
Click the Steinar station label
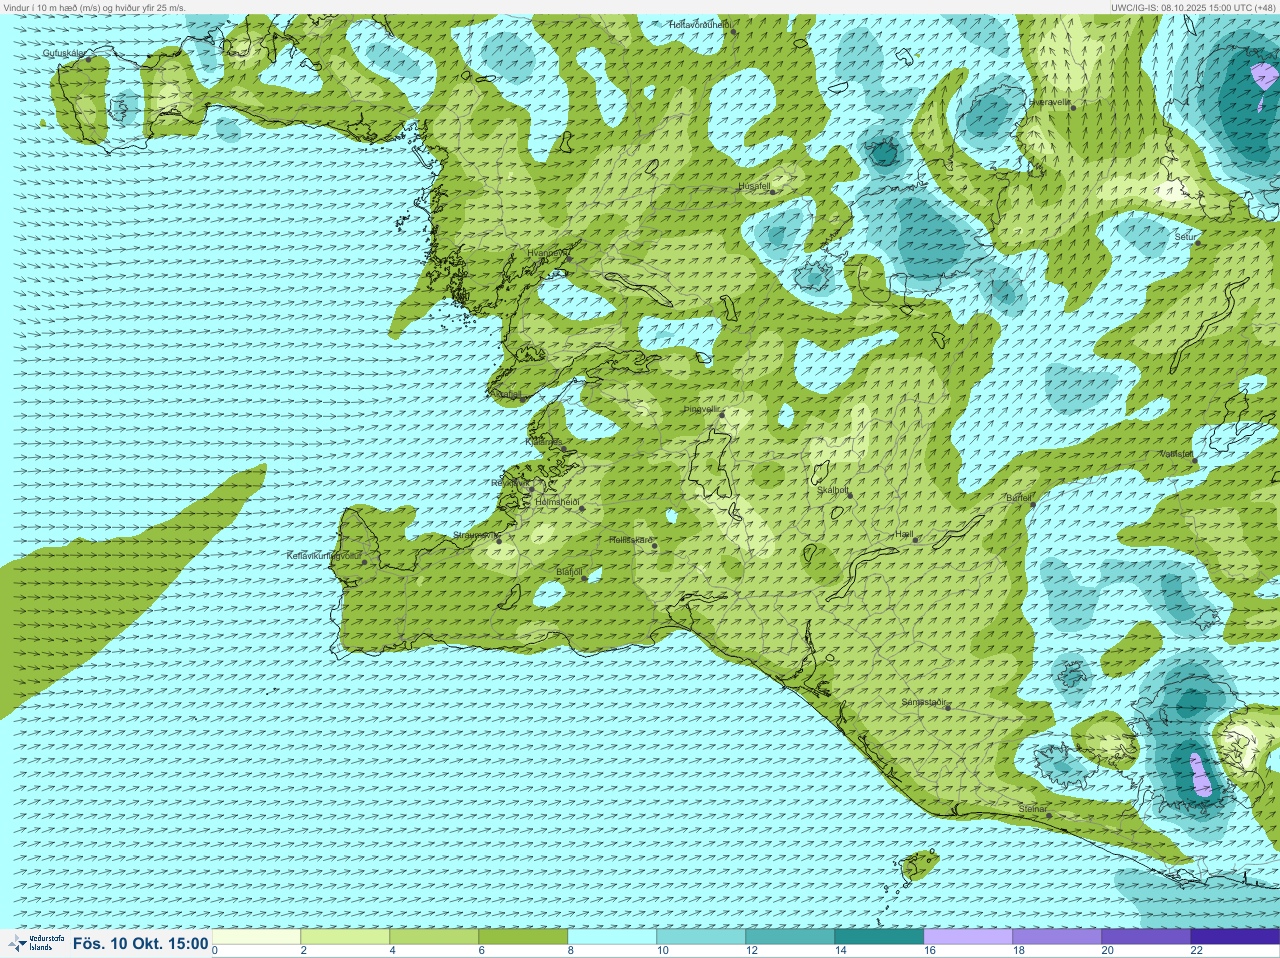(x=1032, y=809)
